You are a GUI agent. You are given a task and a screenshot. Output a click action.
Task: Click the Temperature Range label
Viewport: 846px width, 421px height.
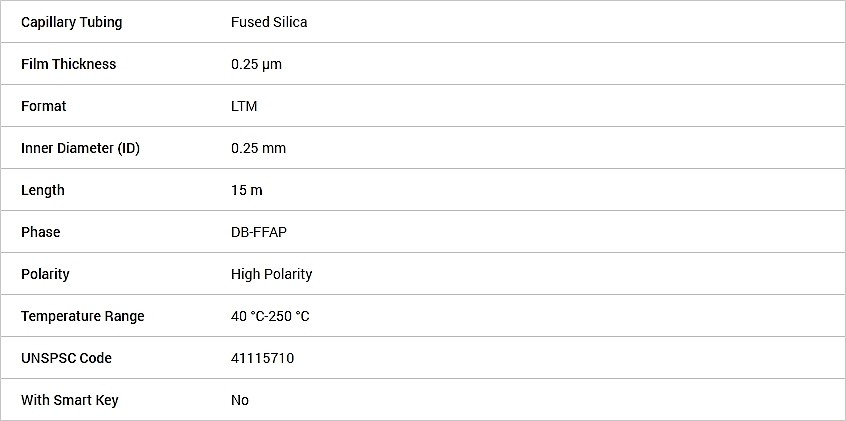[83, 316]
